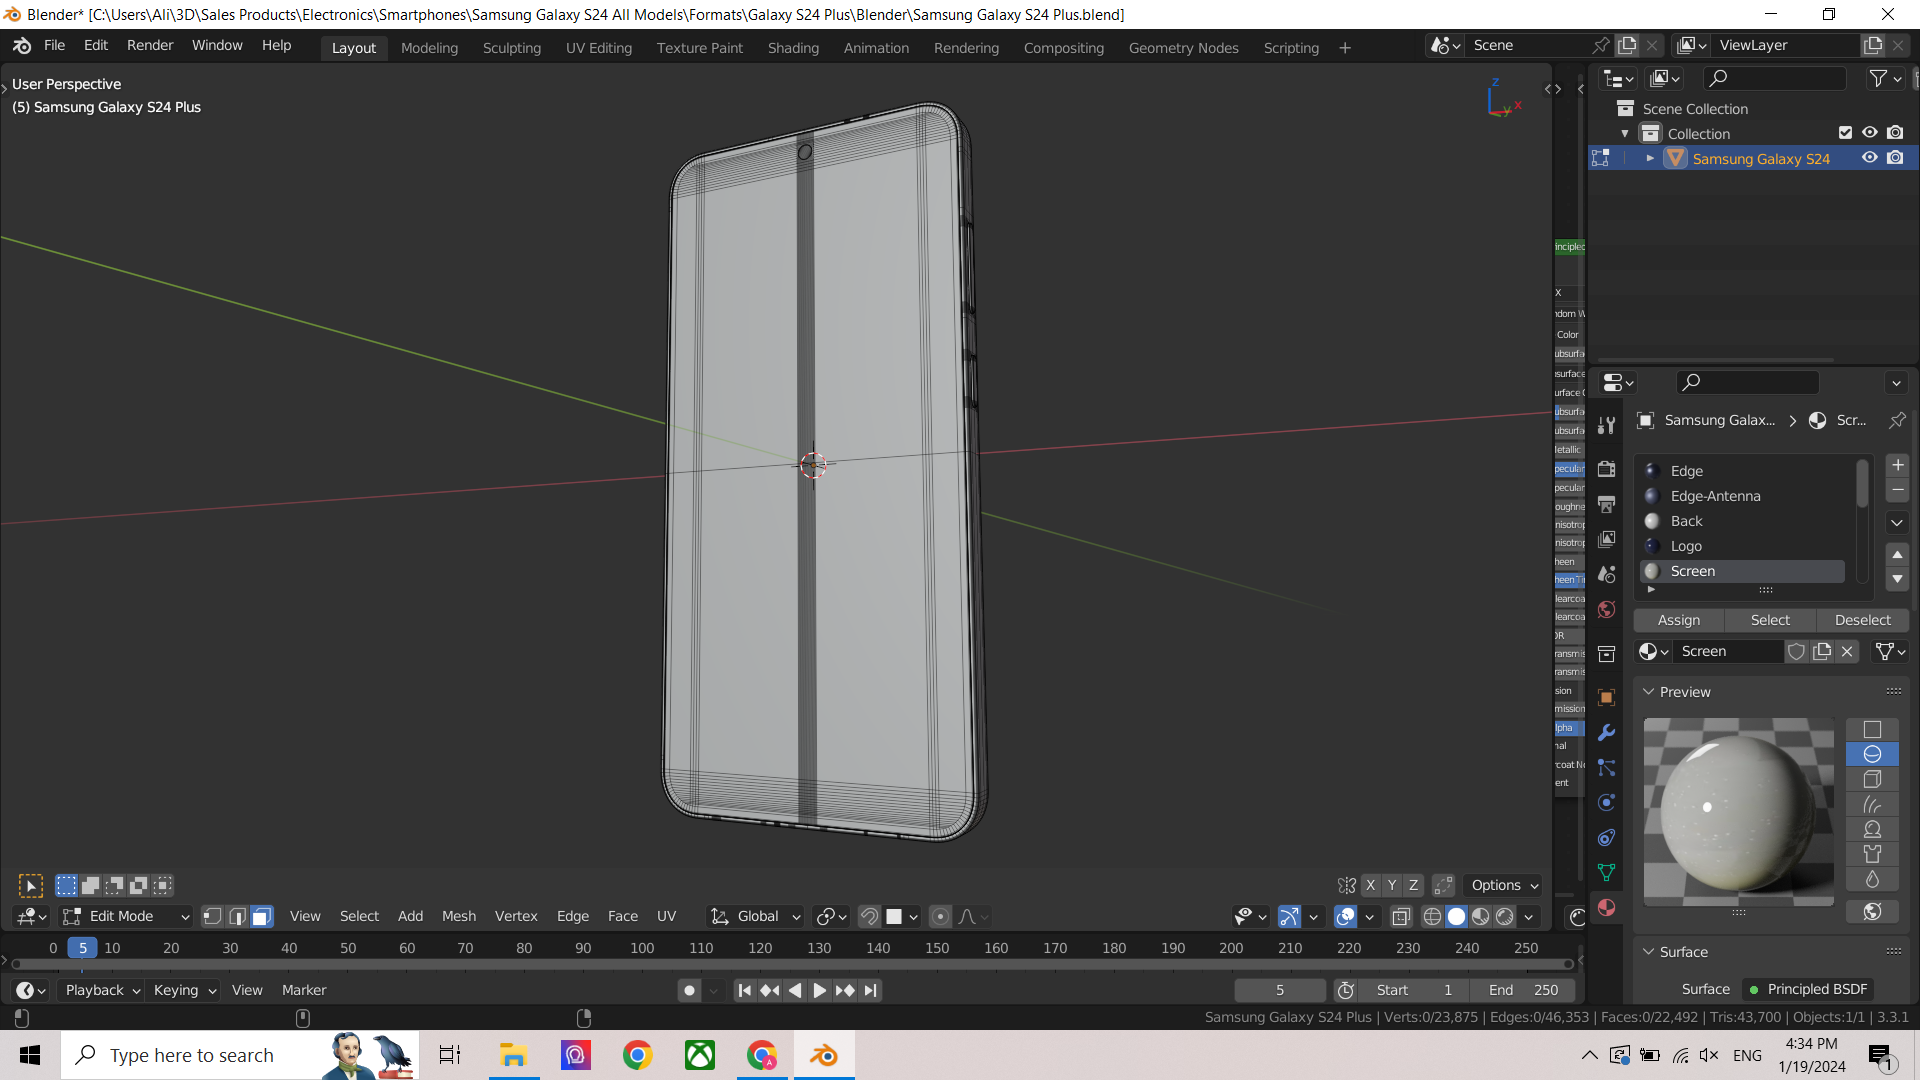This screenshot has width=1920, height=1080.
Task: Toggle X axis mirror editing
Action: 1371,885
